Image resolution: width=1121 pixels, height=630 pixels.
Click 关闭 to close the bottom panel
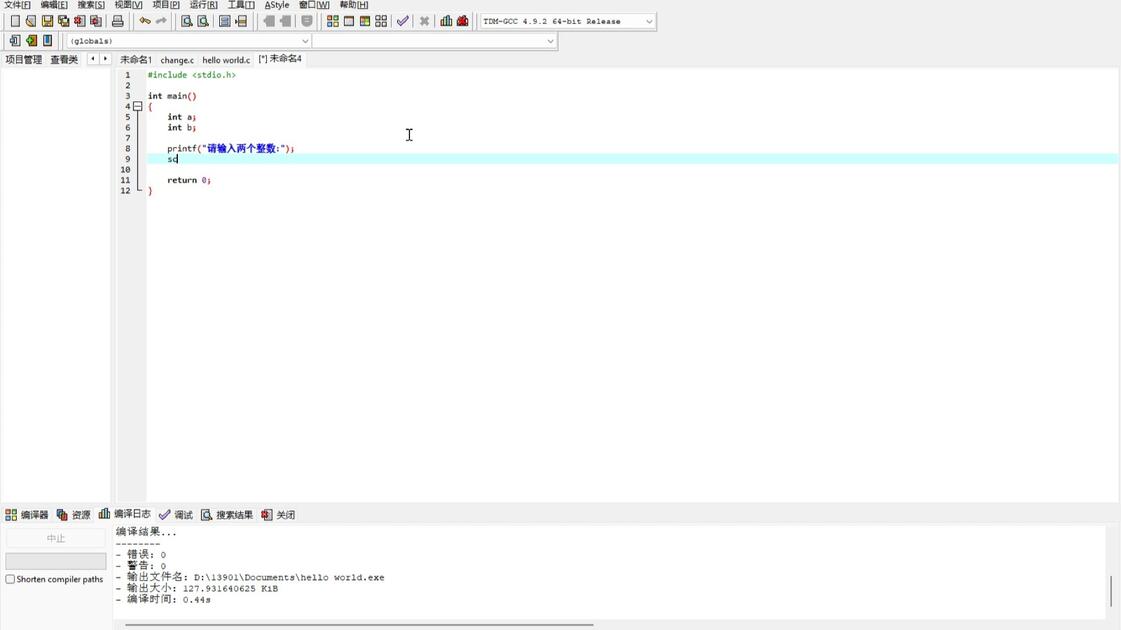[x=278, y=515]
